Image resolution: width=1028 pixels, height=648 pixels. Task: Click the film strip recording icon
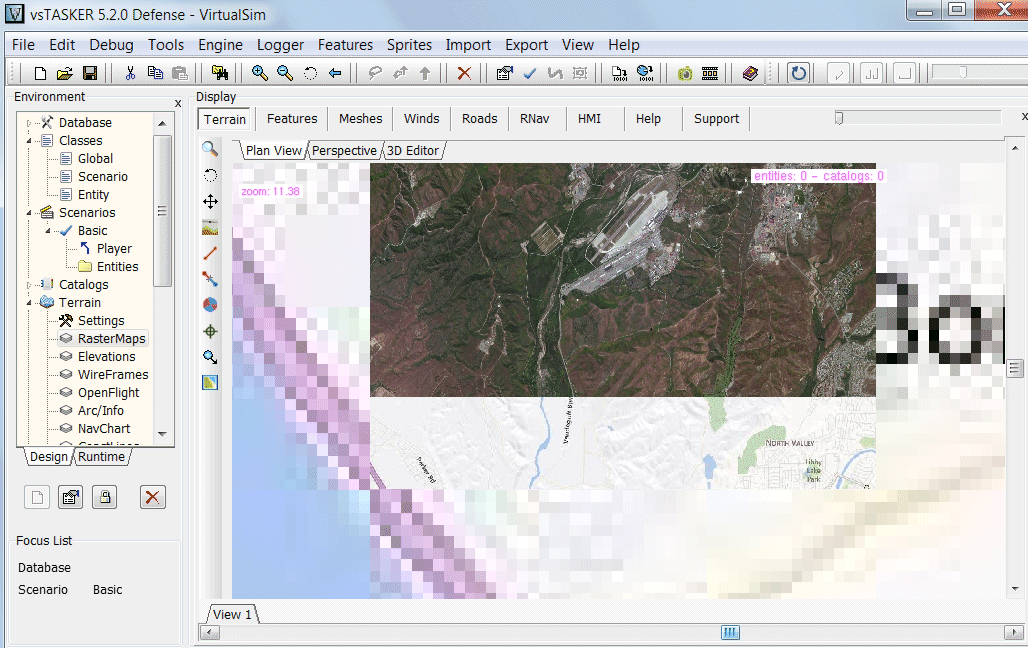[710, 73]
